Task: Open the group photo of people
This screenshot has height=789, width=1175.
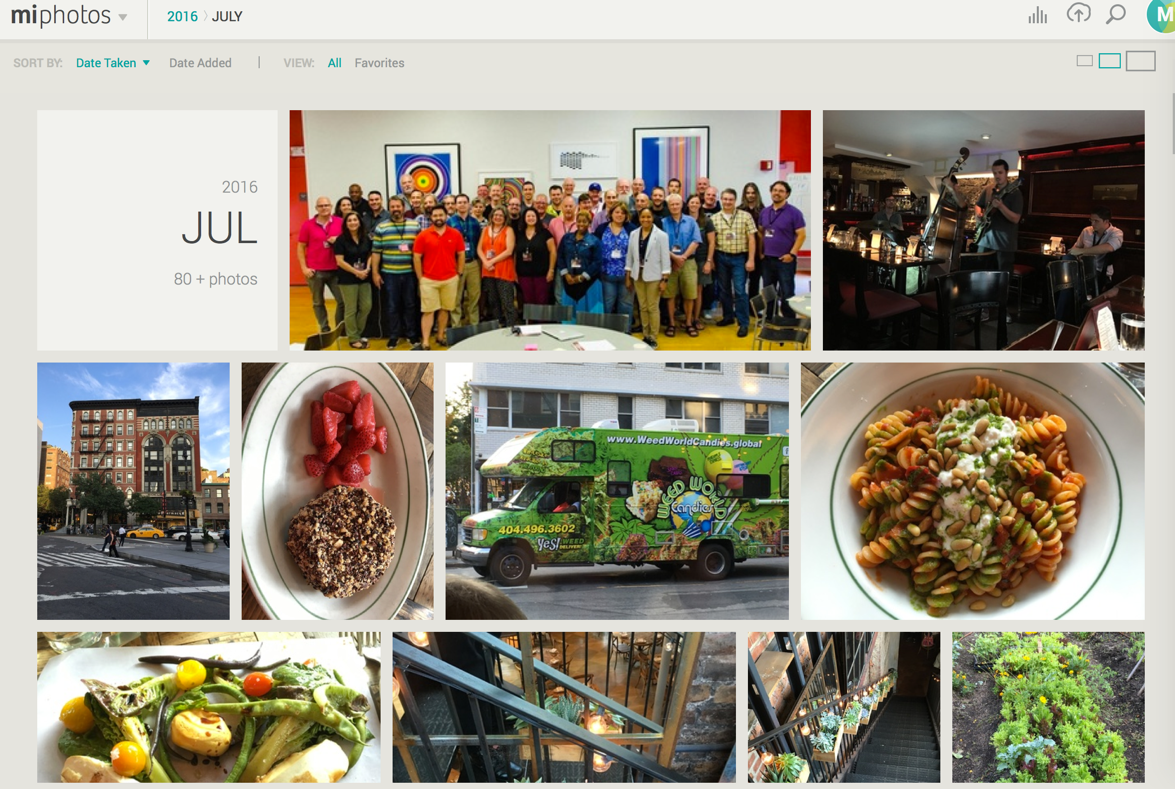Action: coord(550,230)
